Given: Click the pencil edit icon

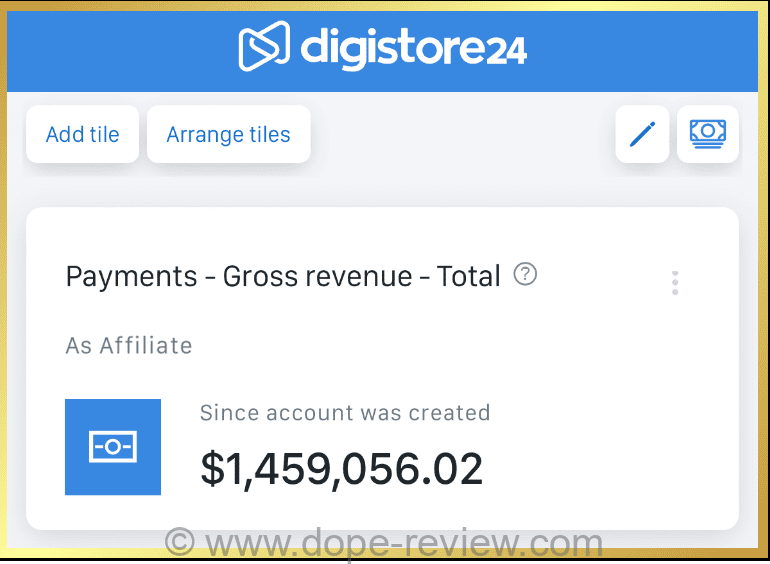Looking at the screenshot, I should 642,134.
